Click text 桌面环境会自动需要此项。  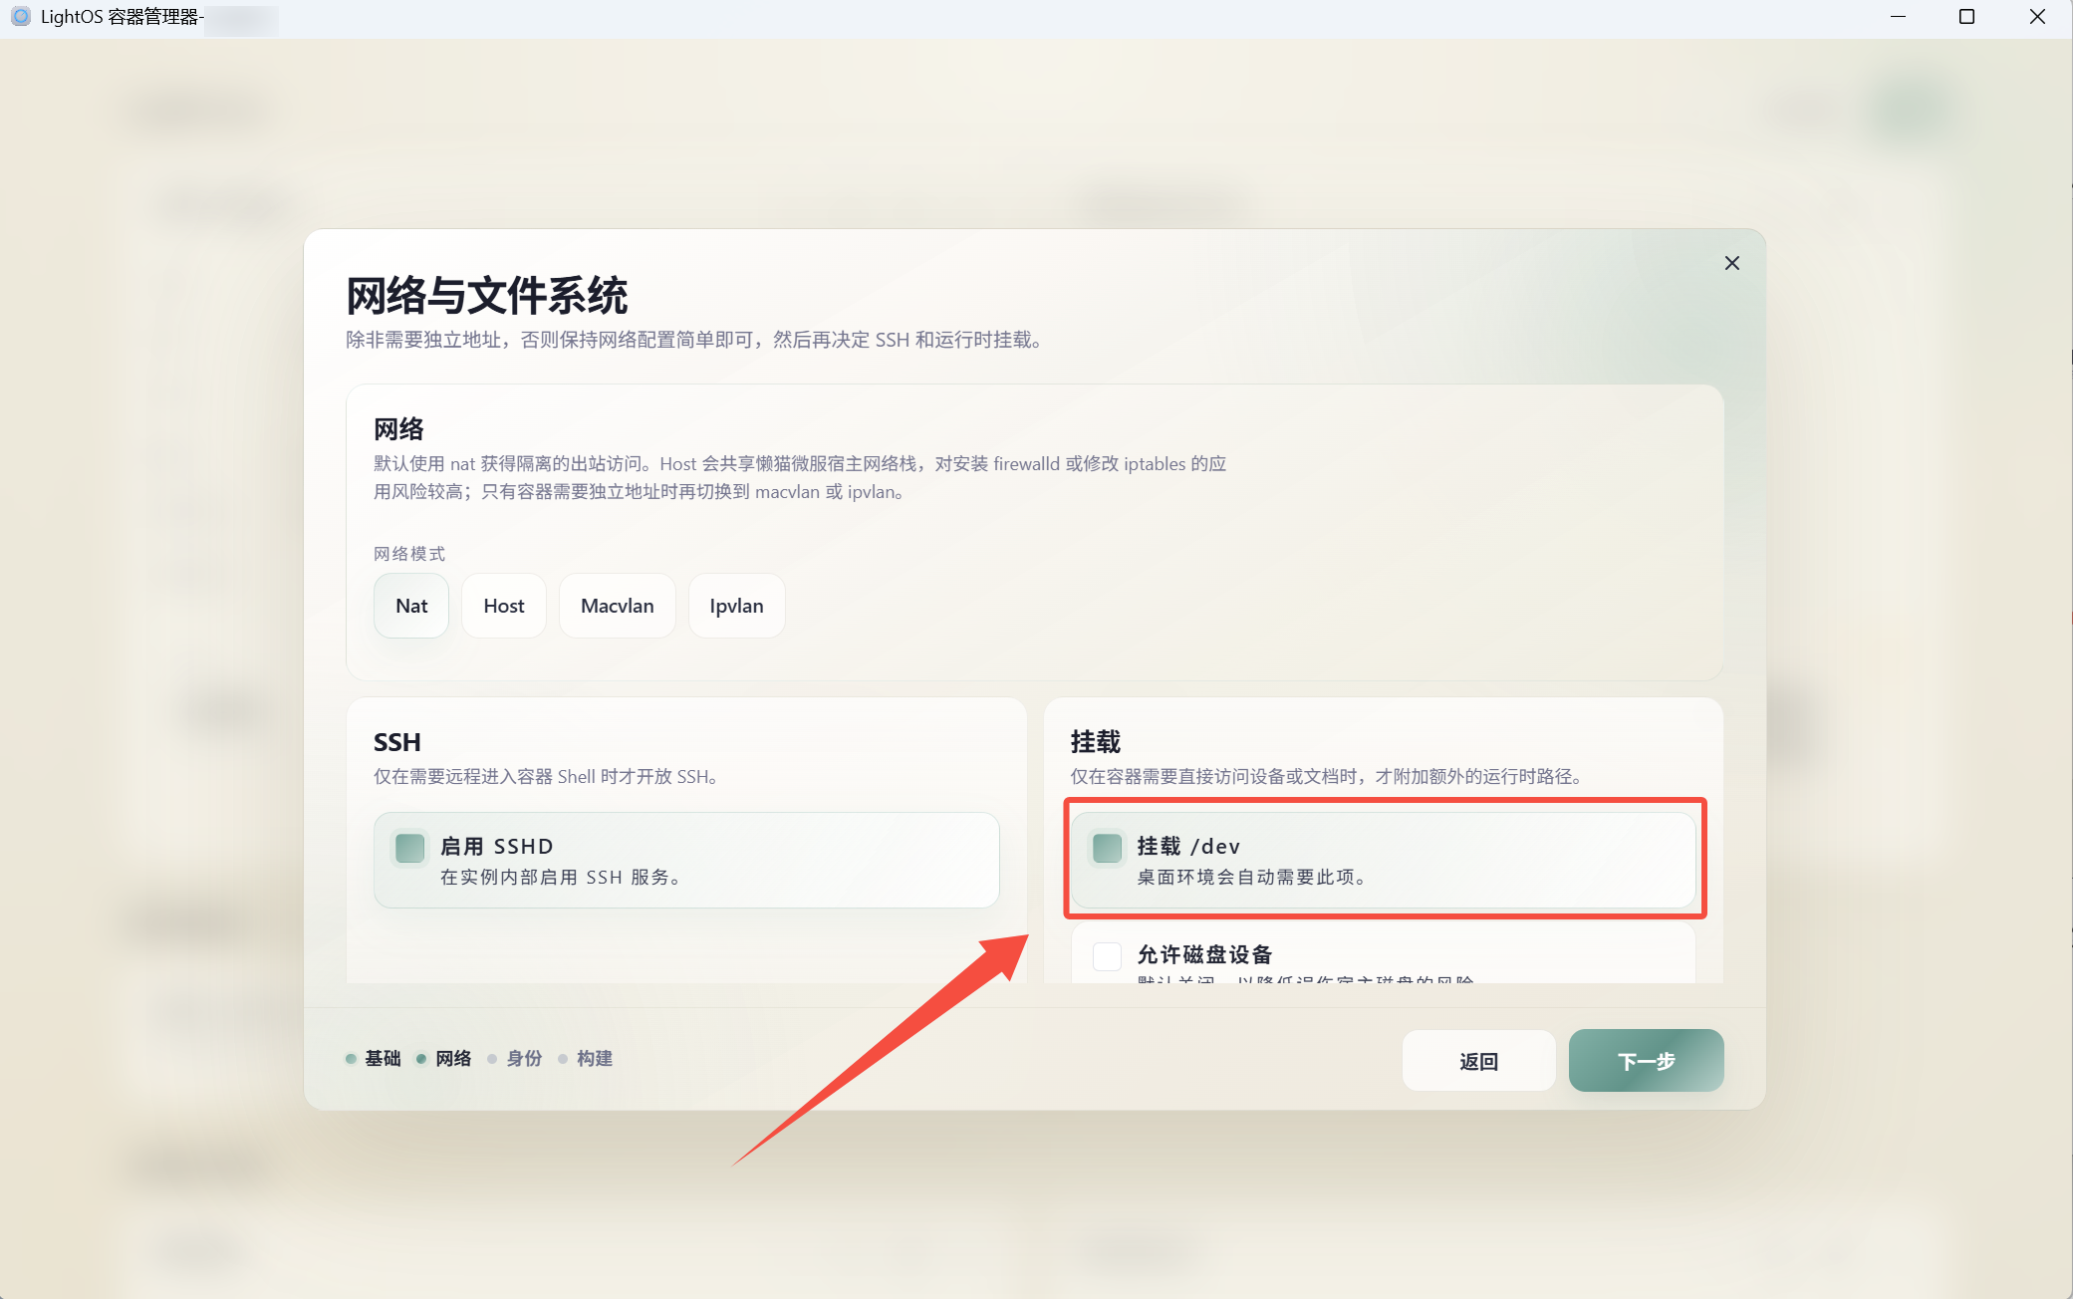click(x=1253, y=877)
